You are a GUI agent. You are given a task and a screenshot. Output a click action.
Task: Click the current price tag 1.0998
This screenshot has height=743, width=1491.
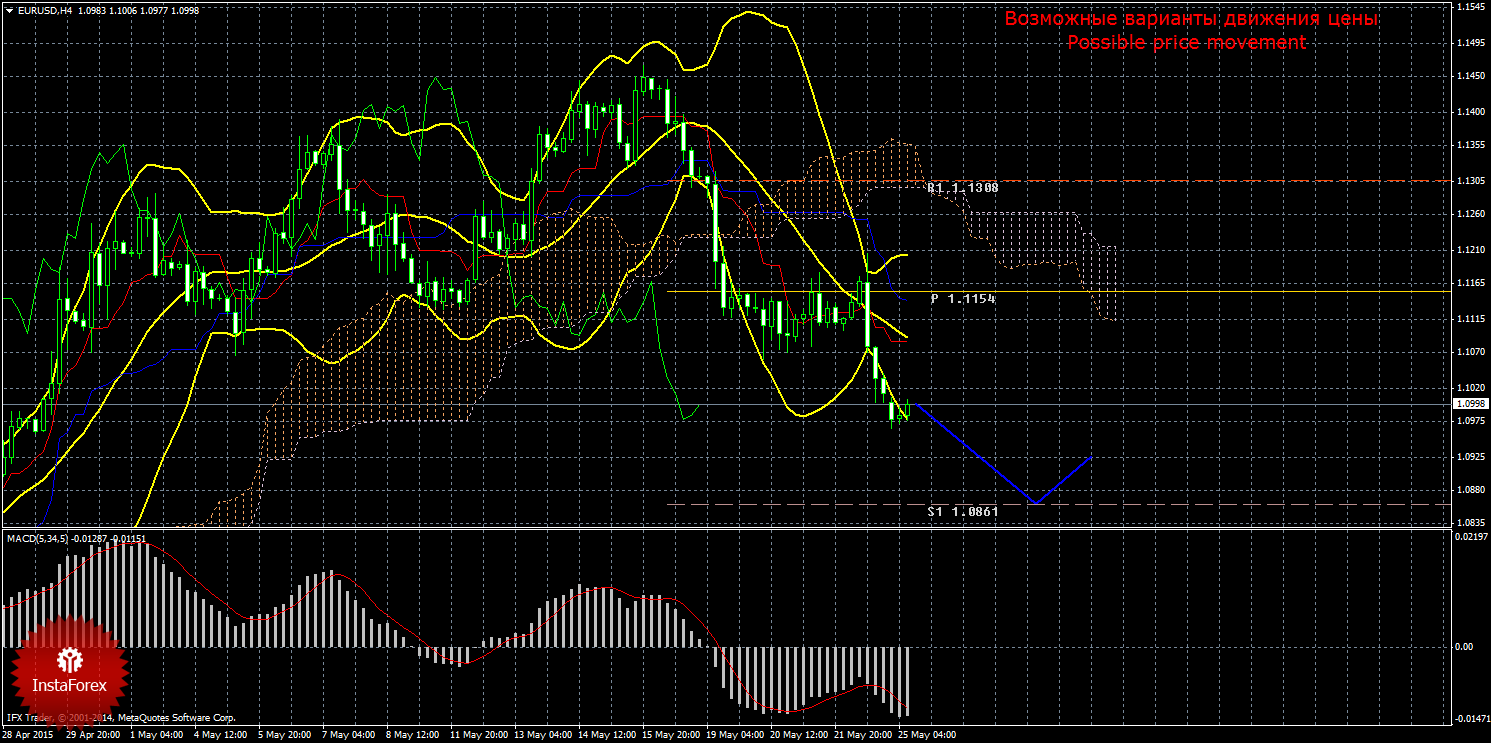click(x=1469, y=403)
